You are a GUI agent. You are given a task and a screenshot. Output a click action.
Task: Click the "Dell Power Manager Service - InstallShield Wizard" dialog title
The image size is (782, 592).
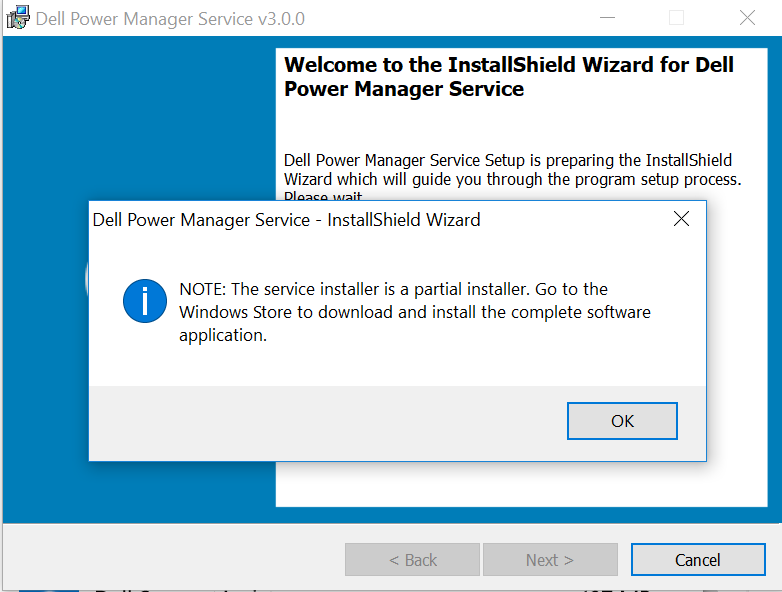[x=286, y=220]
